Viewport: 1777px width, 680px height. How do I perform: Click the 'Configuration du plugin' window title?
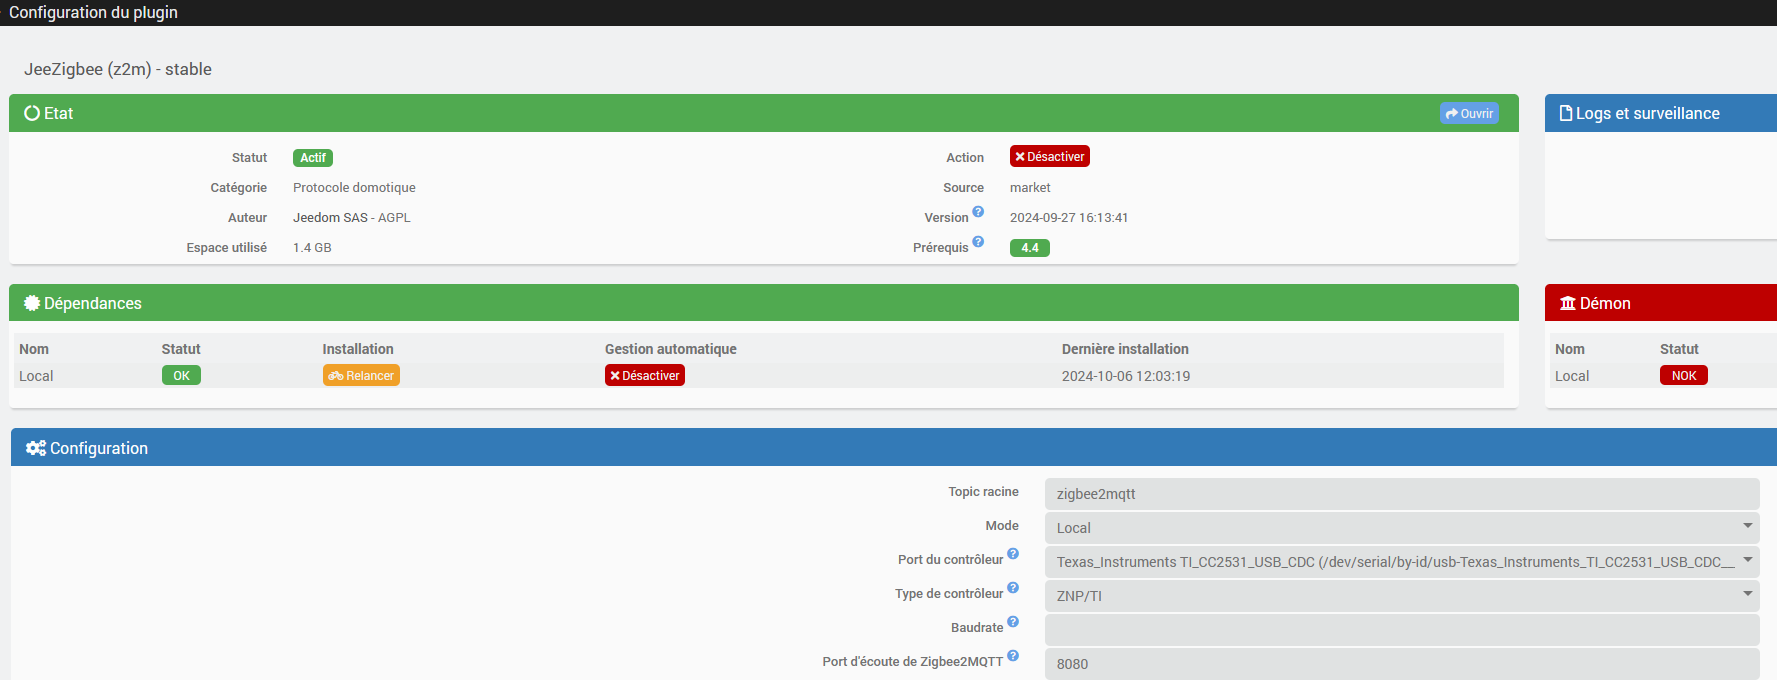pyautogui.click(x=94, y=12)
